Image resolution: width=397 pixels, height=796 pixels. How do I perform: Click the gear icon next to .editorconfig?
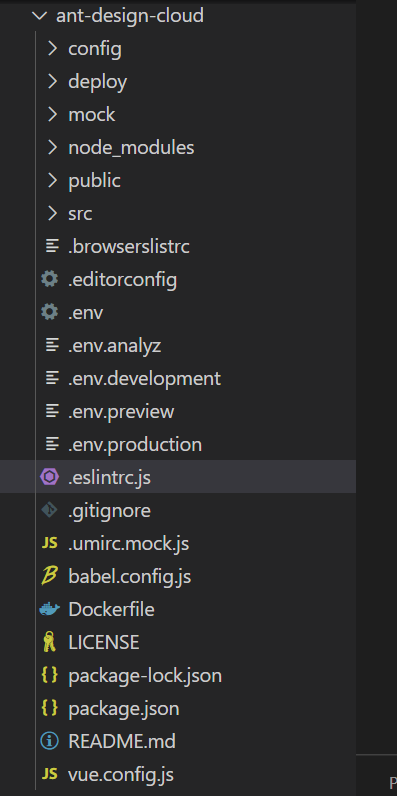(x=50, y=279)
